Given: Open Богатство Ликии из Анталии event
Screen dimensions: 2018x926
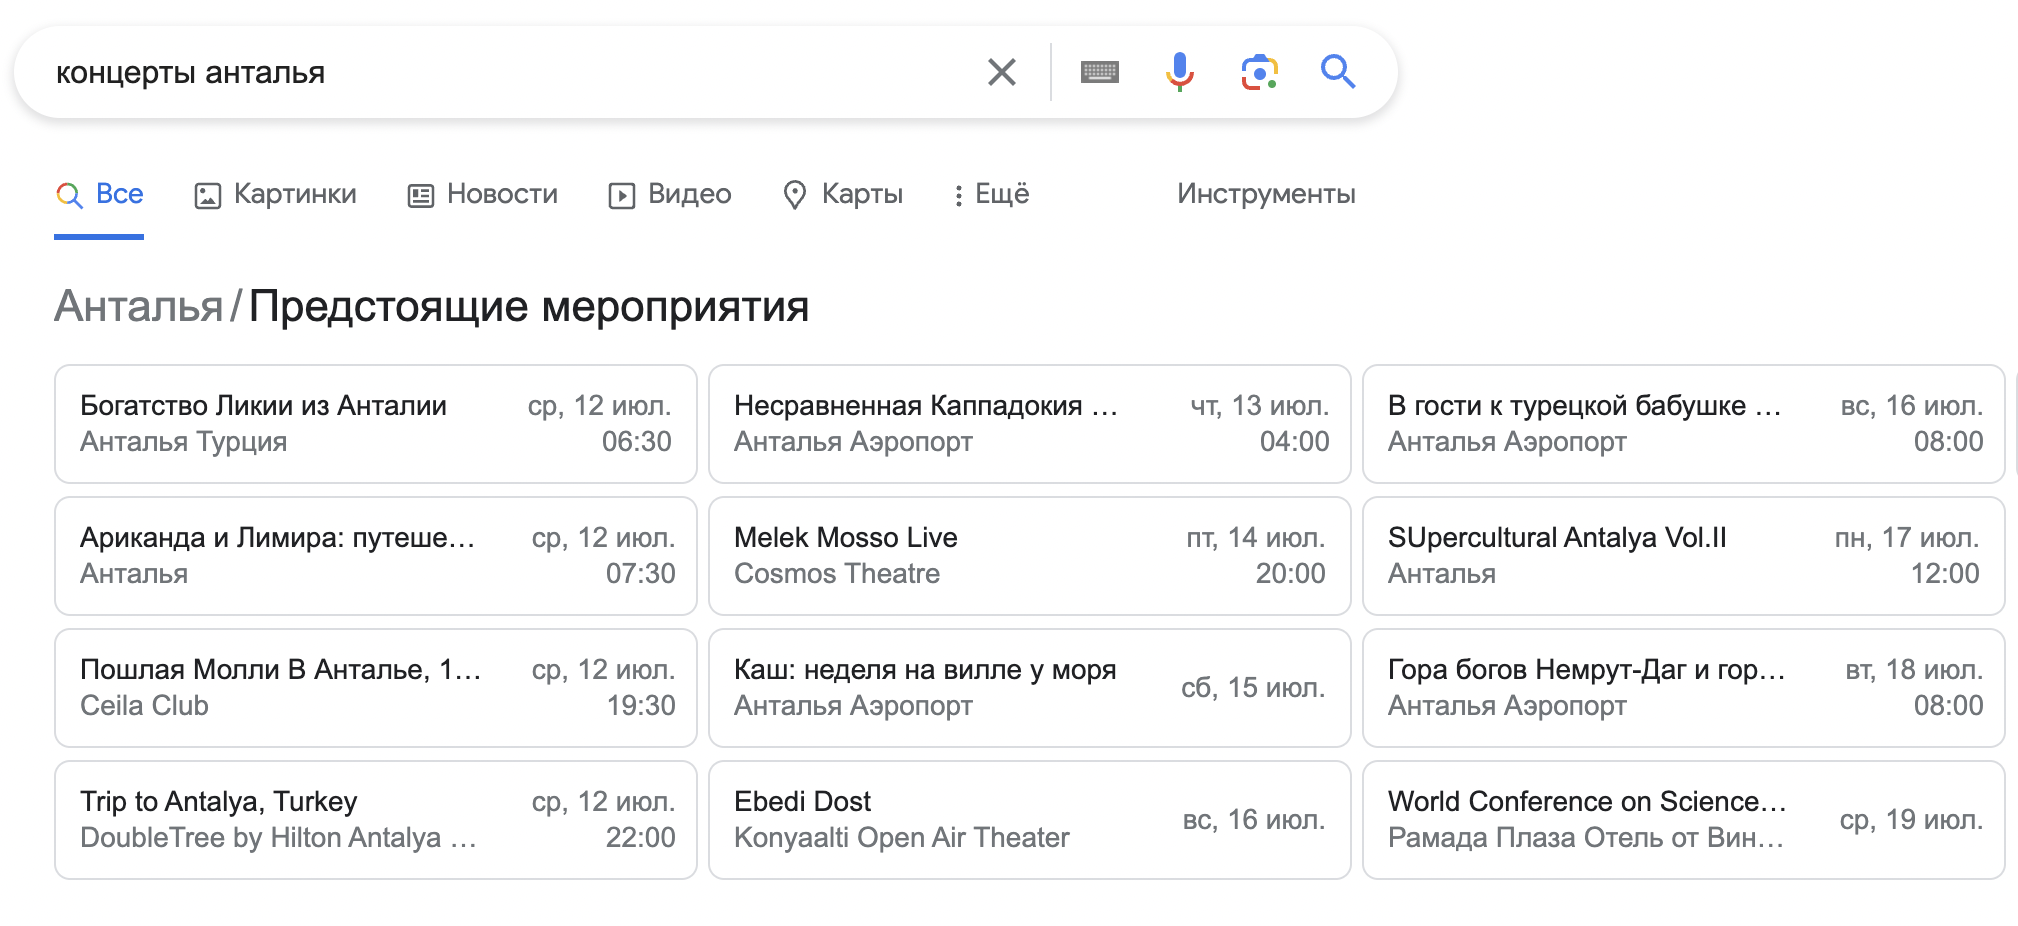Looking at the screenshot, I should (375, 424).
